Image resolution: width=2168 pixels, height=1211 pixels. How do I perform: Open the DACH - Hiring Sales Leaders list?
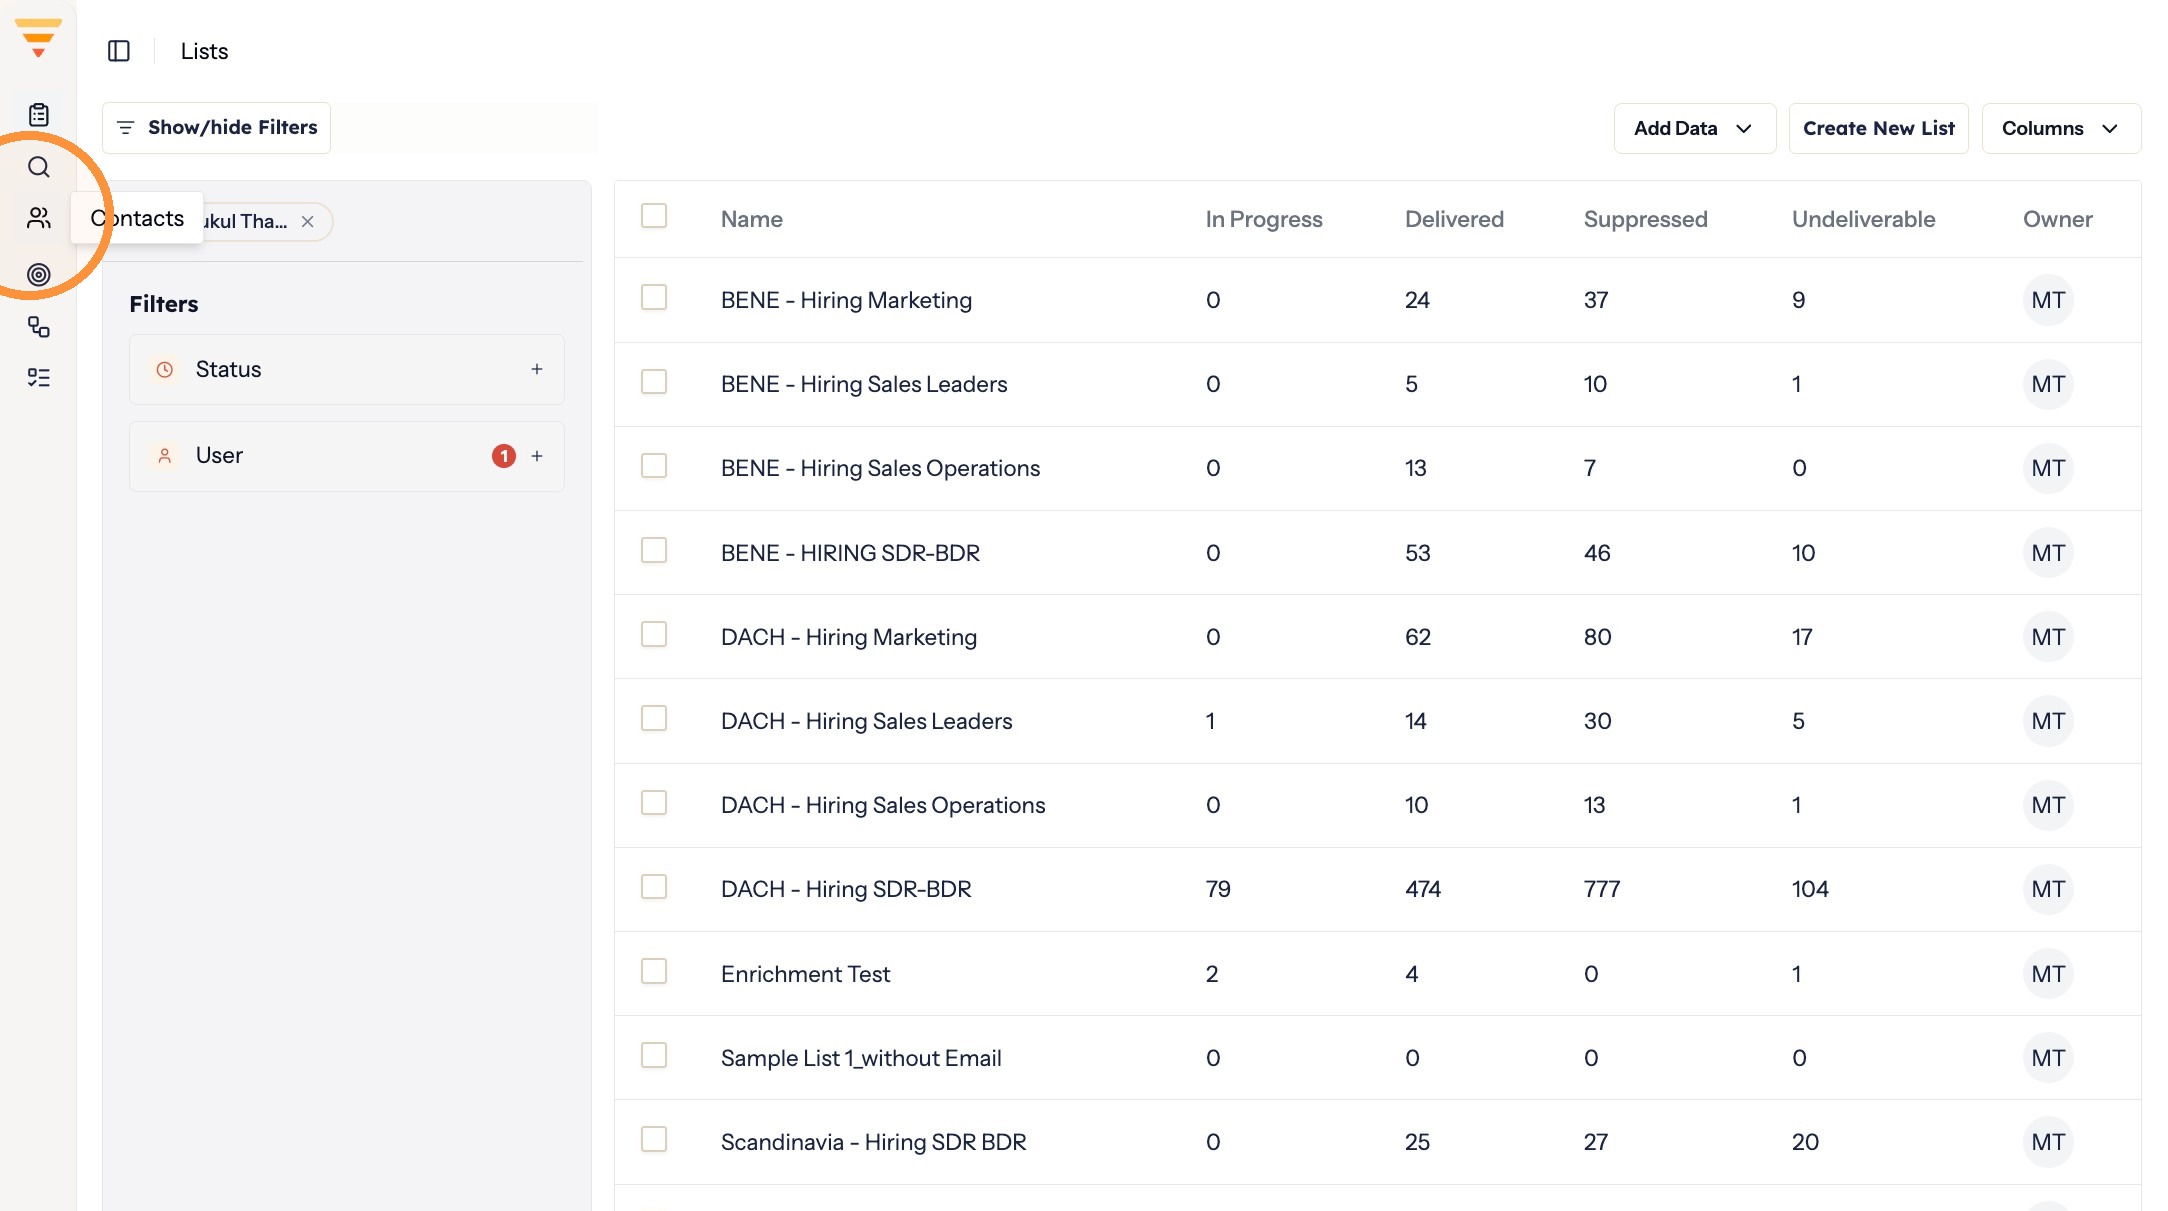[x=866, y=721]
